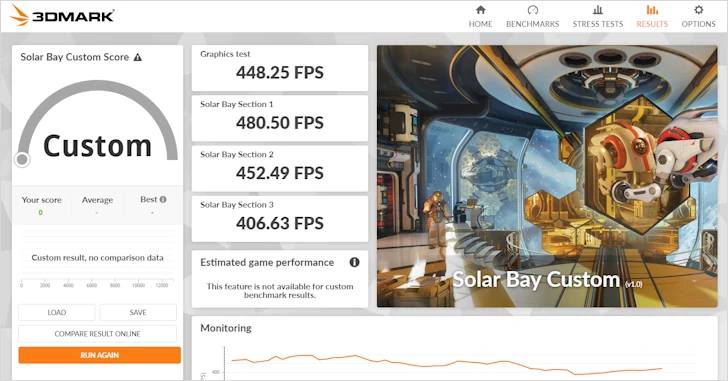Click the Solar Bay Section 2 452.49 FPS value
The image size is (728, 381).
point(280,173)
